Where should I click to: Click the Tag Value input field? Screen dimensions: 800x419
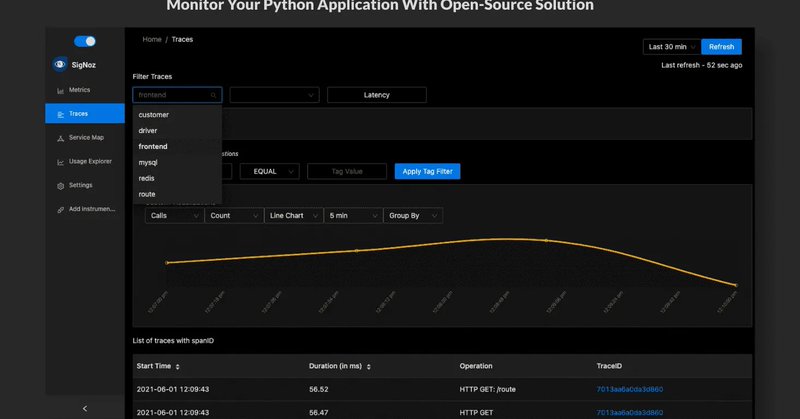(x=347, y=171)
